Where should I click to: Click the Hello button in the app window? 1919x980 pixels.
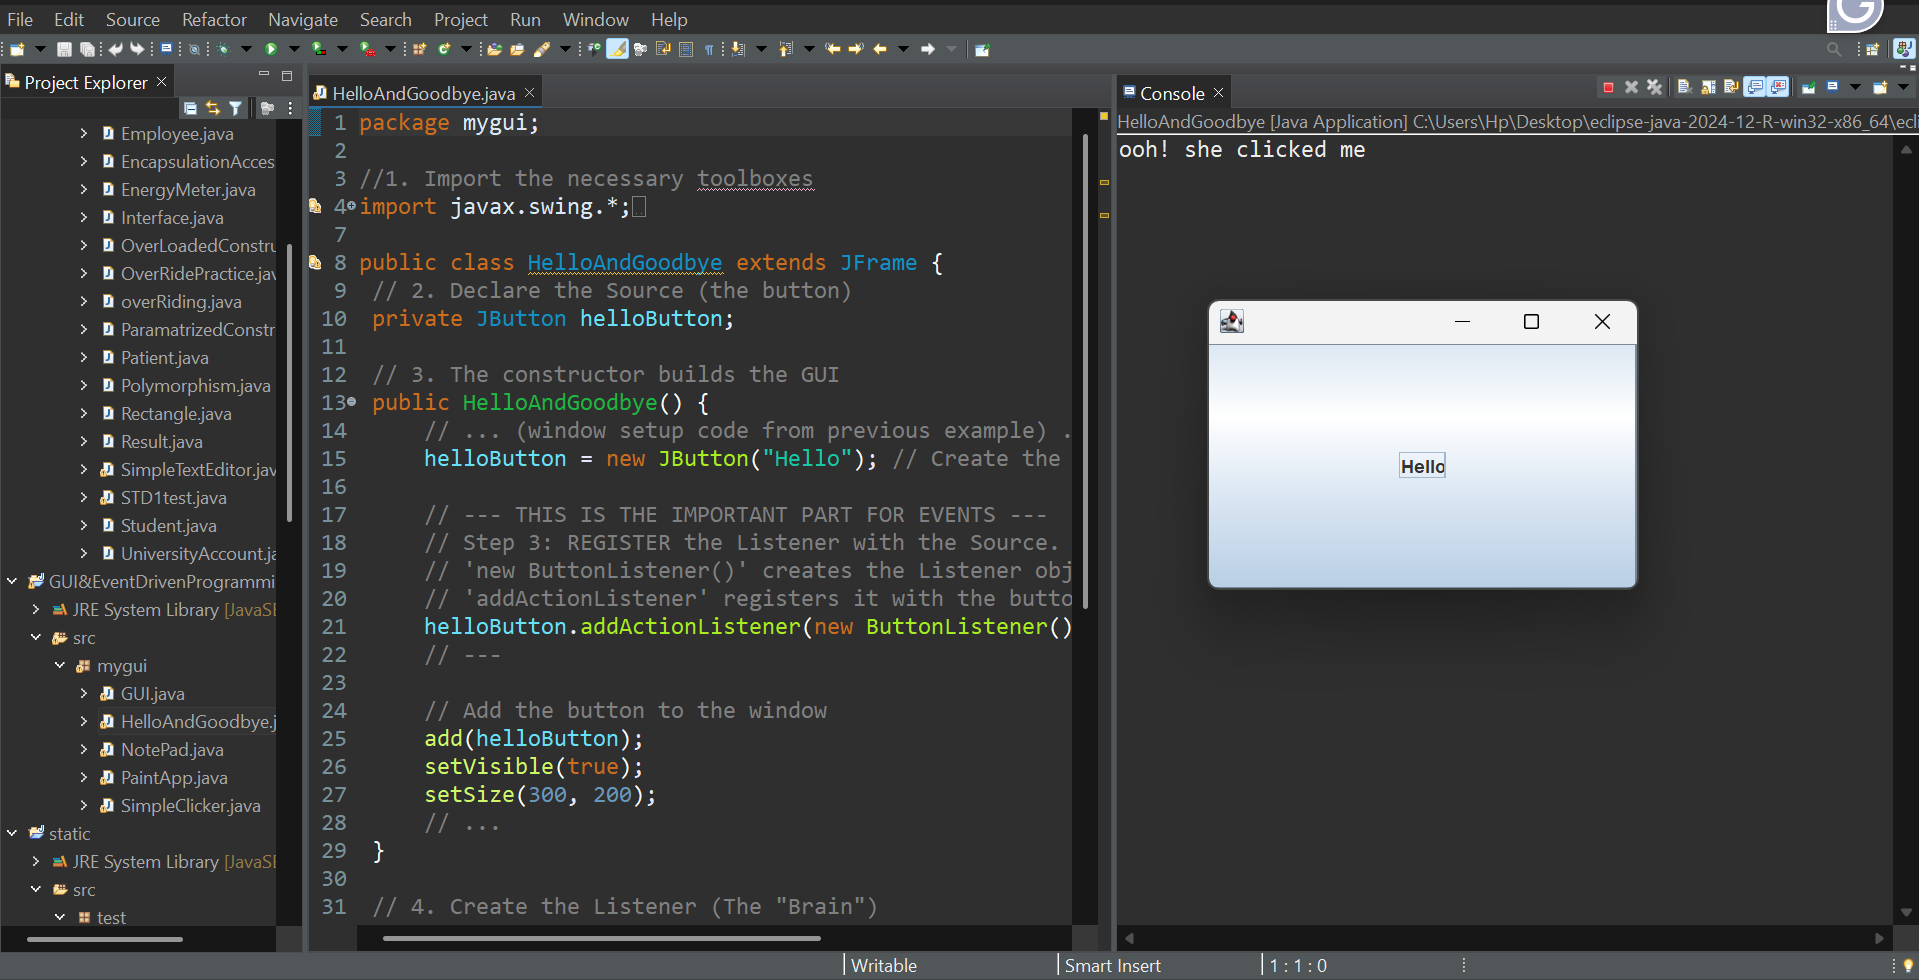[x=1421, y=464]
